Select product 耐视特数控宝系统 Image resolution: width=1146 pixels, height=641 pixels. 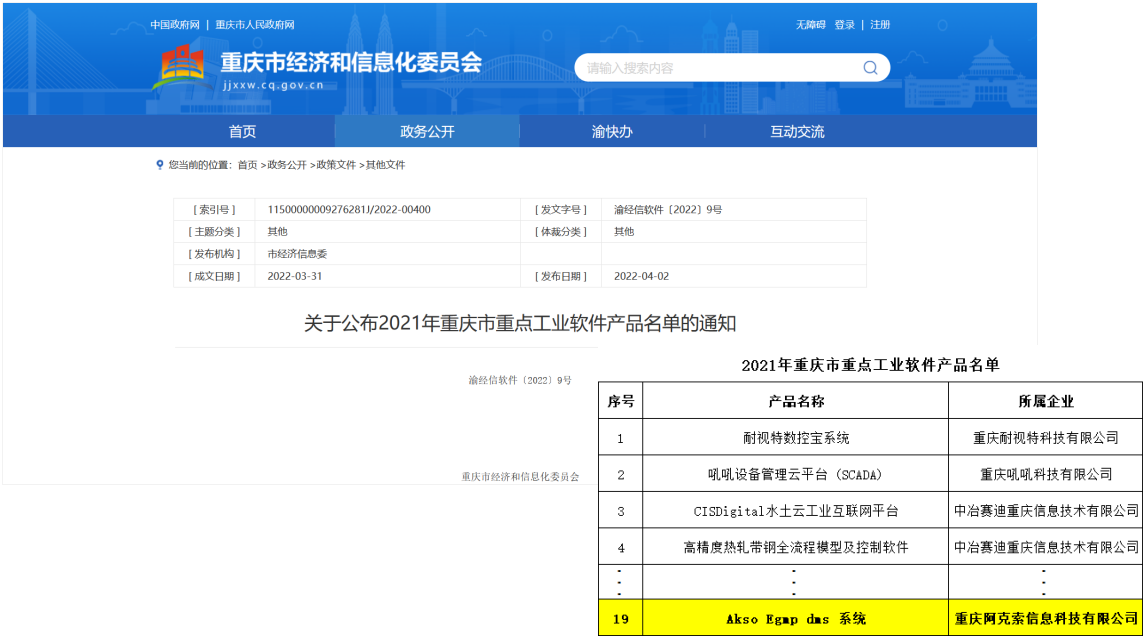tap(795, 439)
